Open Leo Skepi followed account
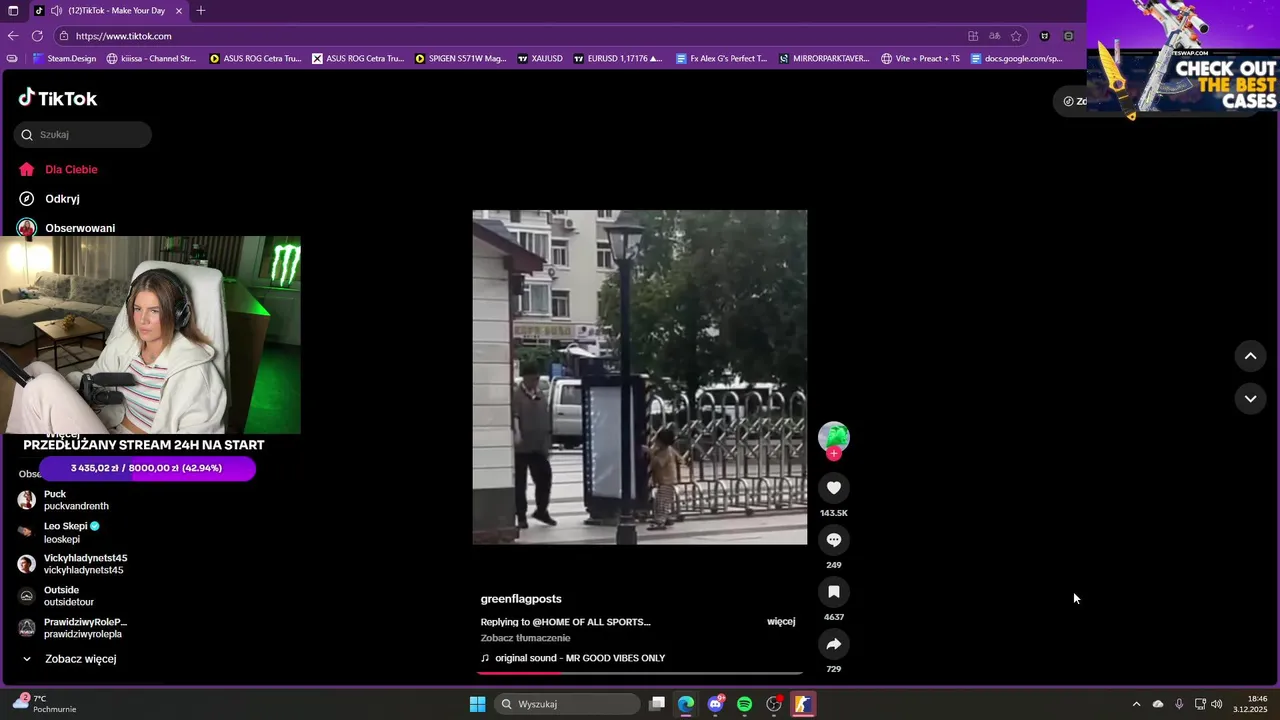Image resolution: width=1280 pixels, height=720 pixels. [x=70, y=532]
